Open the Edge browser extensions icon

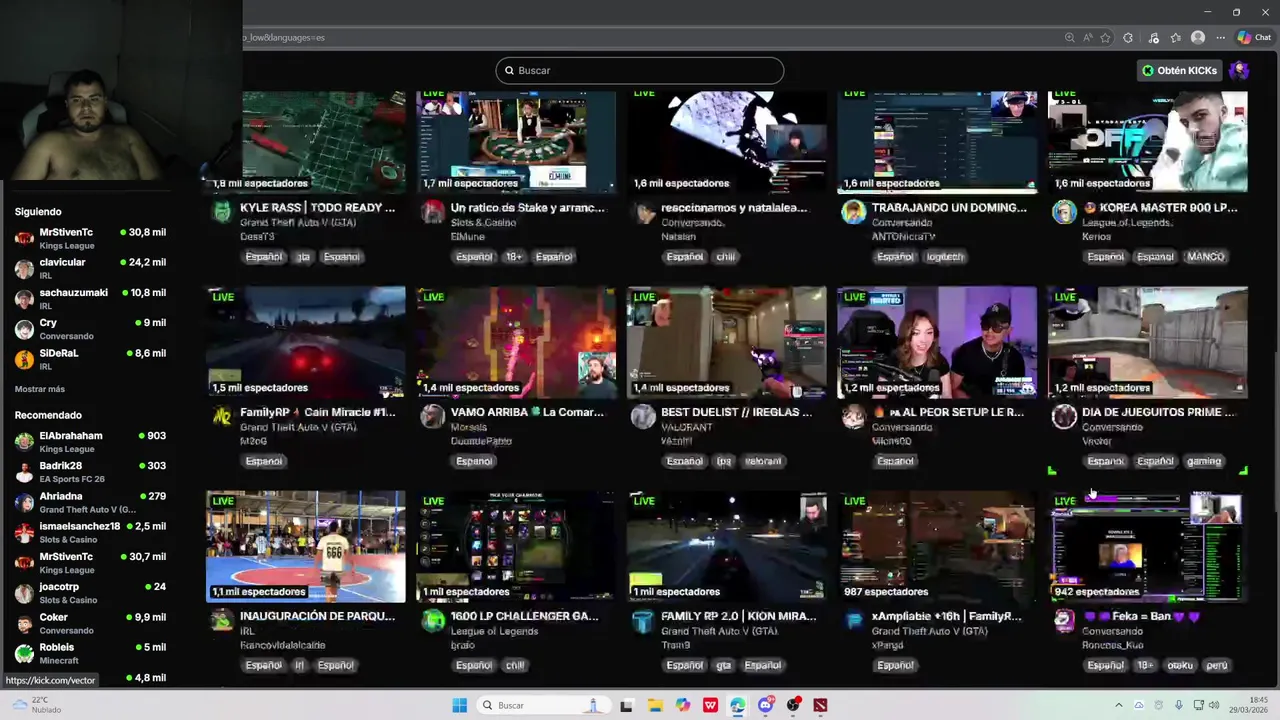point(1128,37)
